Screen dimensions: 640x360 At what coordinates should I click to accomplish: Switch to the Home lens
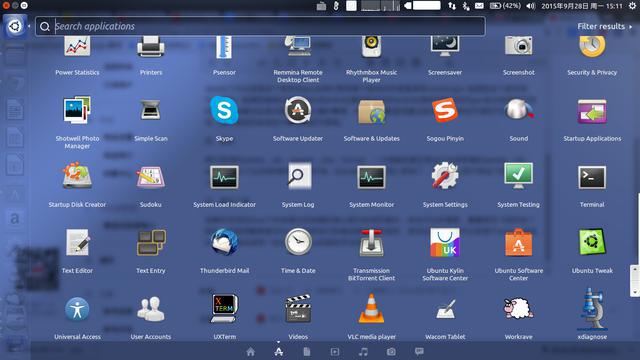[x=251, y=352]
